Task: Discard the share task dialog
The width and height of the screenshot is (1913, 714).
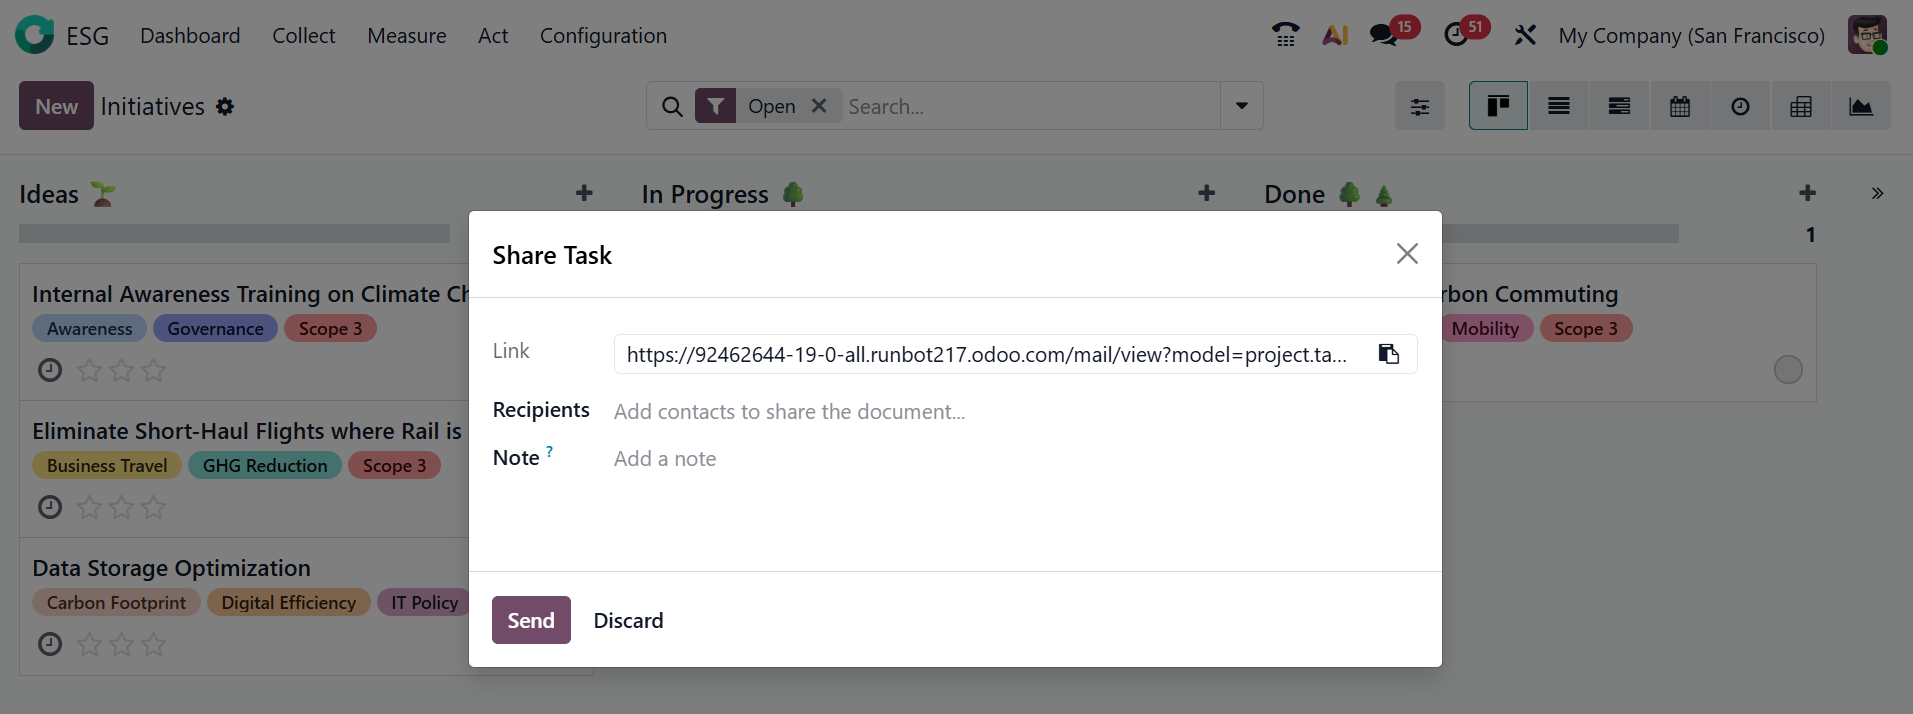Action: (628, 620)
